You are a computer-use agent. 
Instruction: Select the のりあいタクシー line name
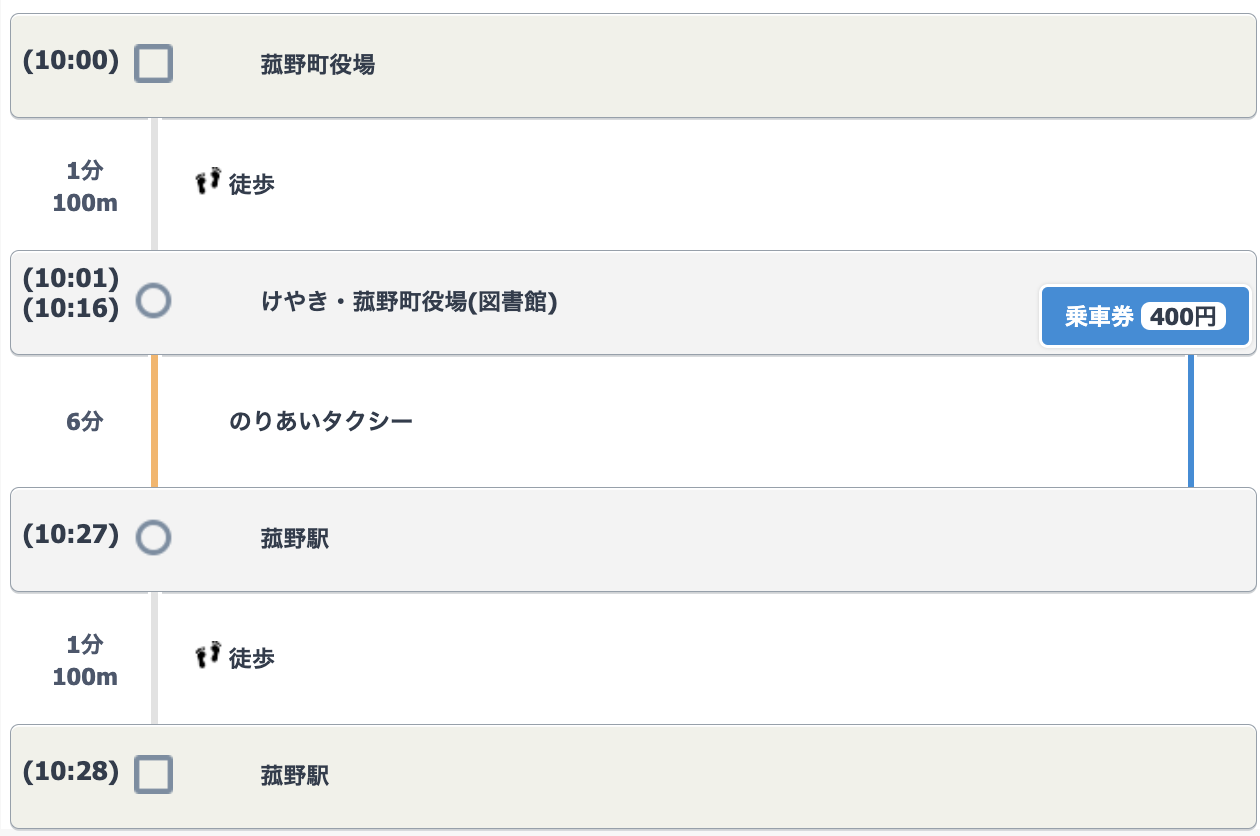point(321,422)
